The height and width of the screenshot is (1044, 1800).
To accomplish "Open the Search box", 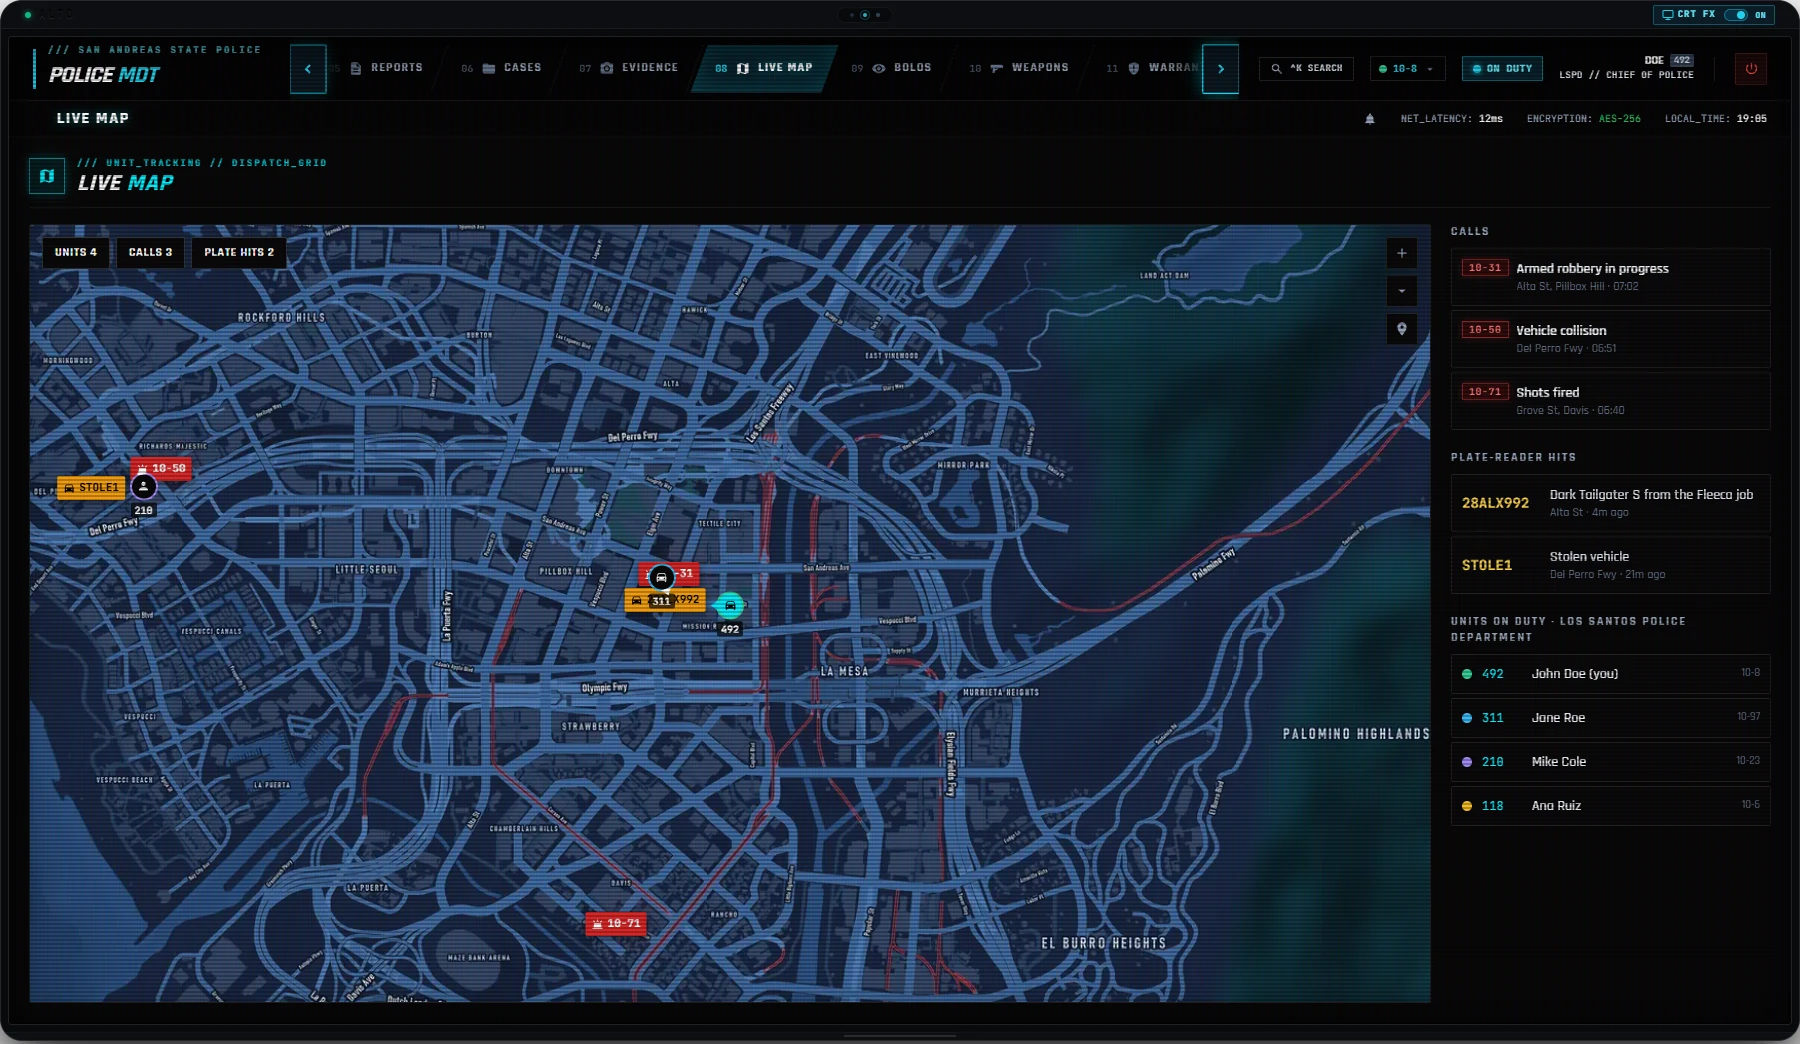I will (1306, 68).
